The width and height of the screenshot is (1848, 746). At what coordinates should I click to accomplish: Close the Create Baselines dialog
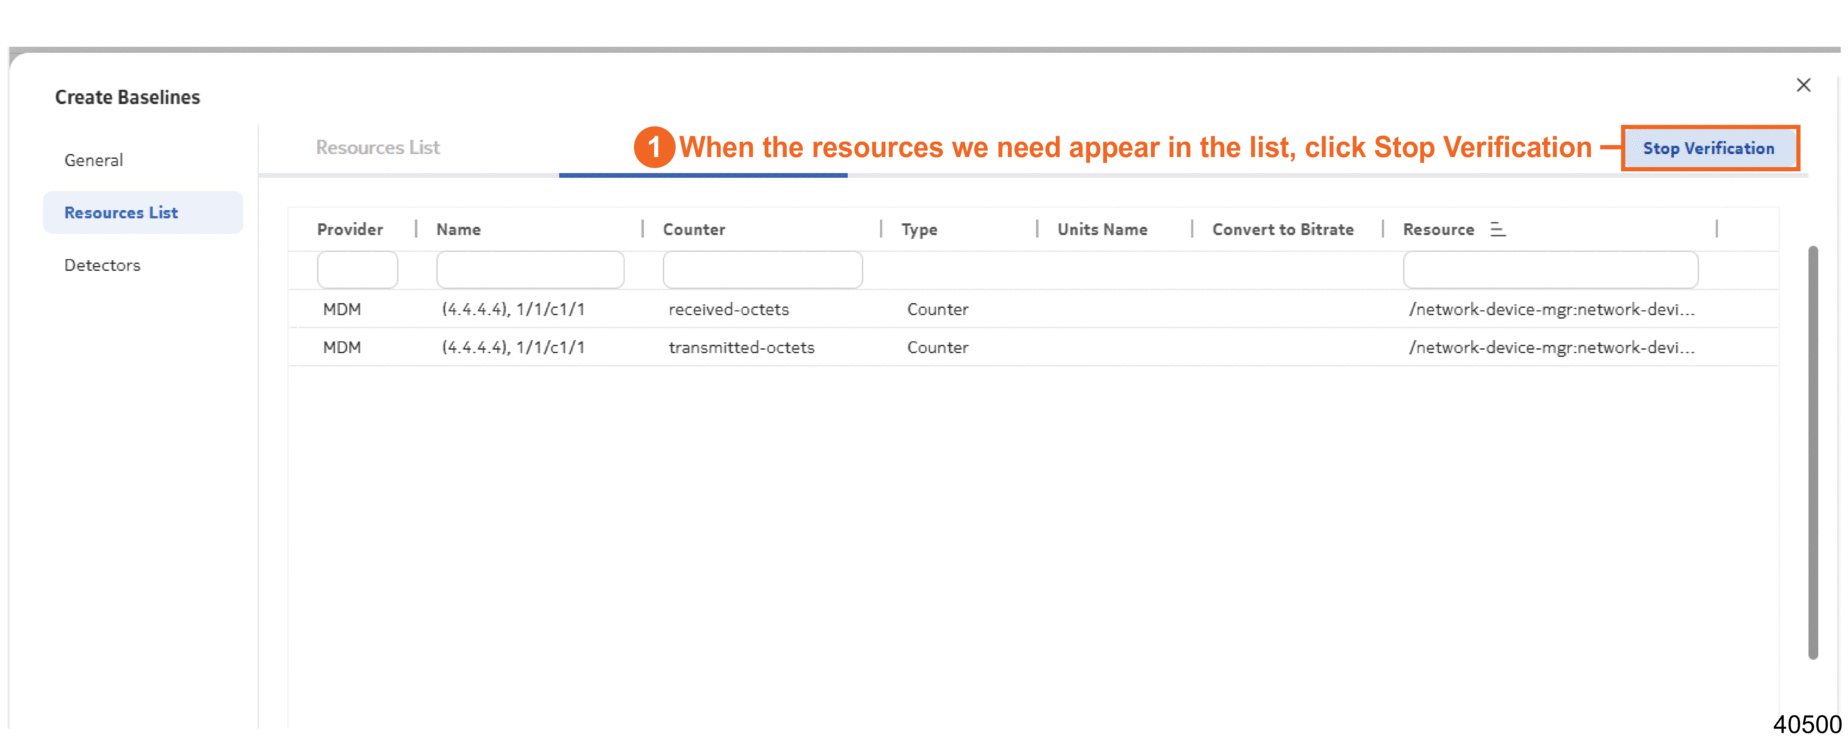(x=1803, y=85)
